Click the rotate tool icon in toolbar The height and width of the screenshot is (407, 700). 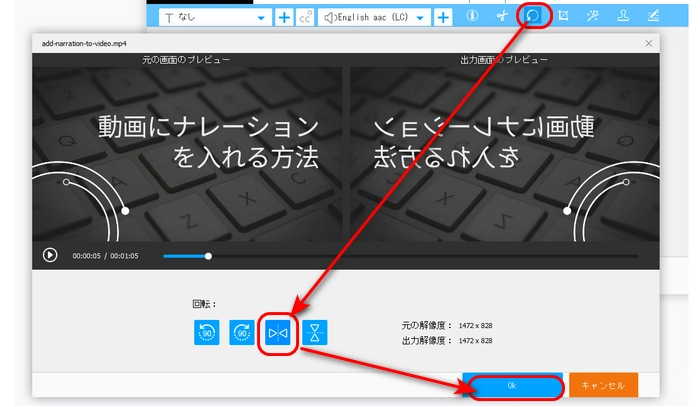tap(533, 17)
